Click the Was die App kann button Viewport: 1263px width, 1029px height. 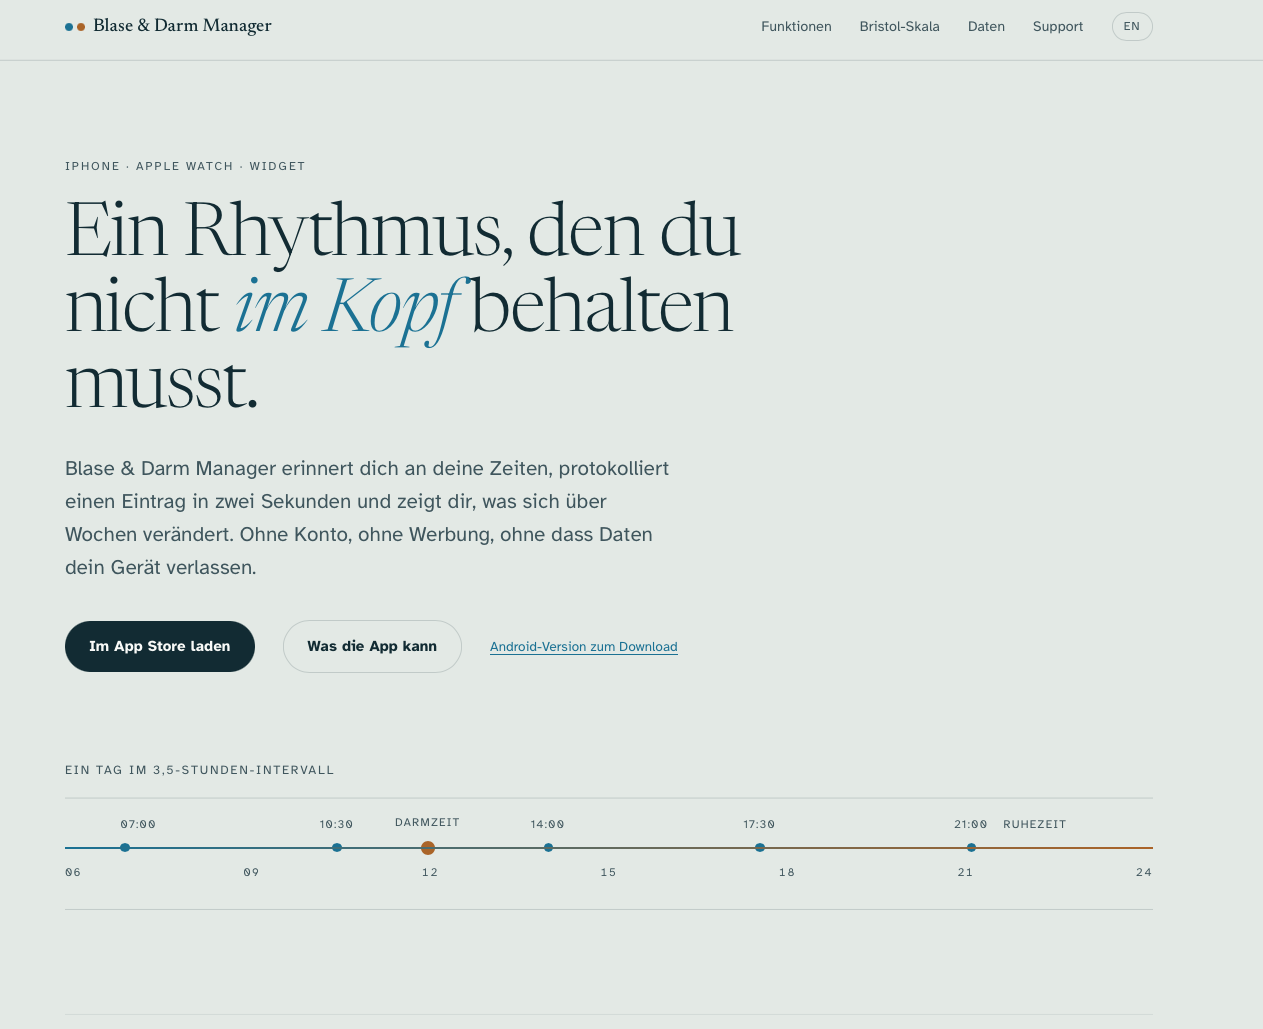tap(372, 646)
